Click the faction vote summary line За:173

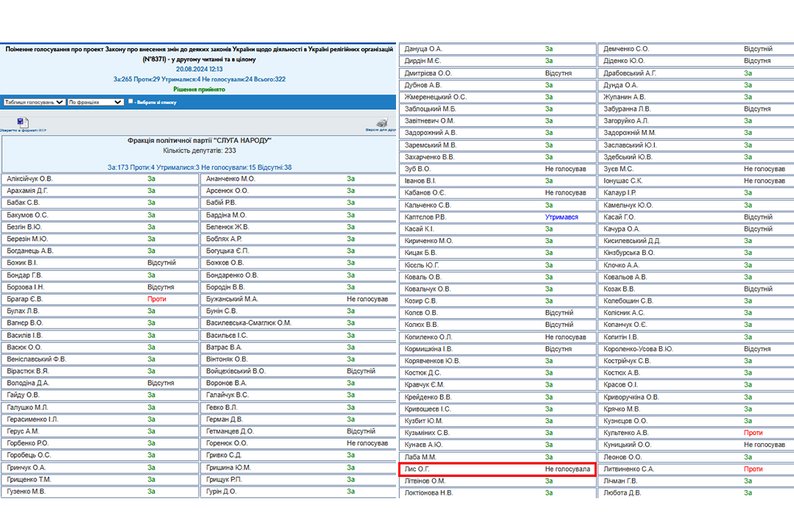click(x=199, y=166)
